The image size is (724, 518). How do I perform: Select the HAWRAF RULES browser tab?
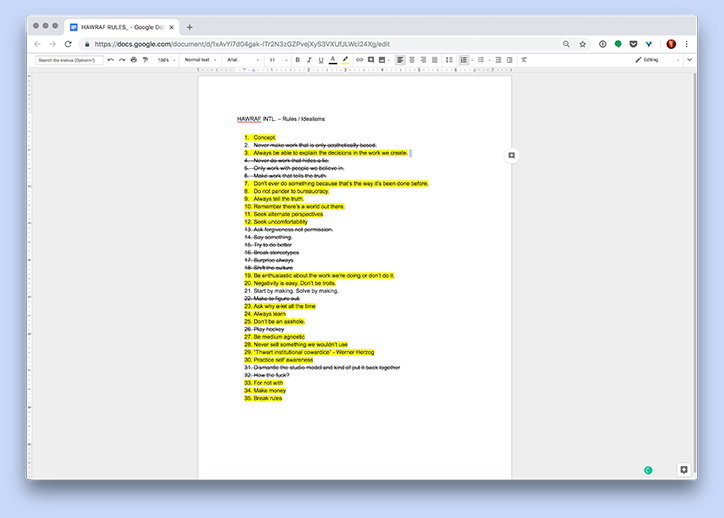point(121,27)
